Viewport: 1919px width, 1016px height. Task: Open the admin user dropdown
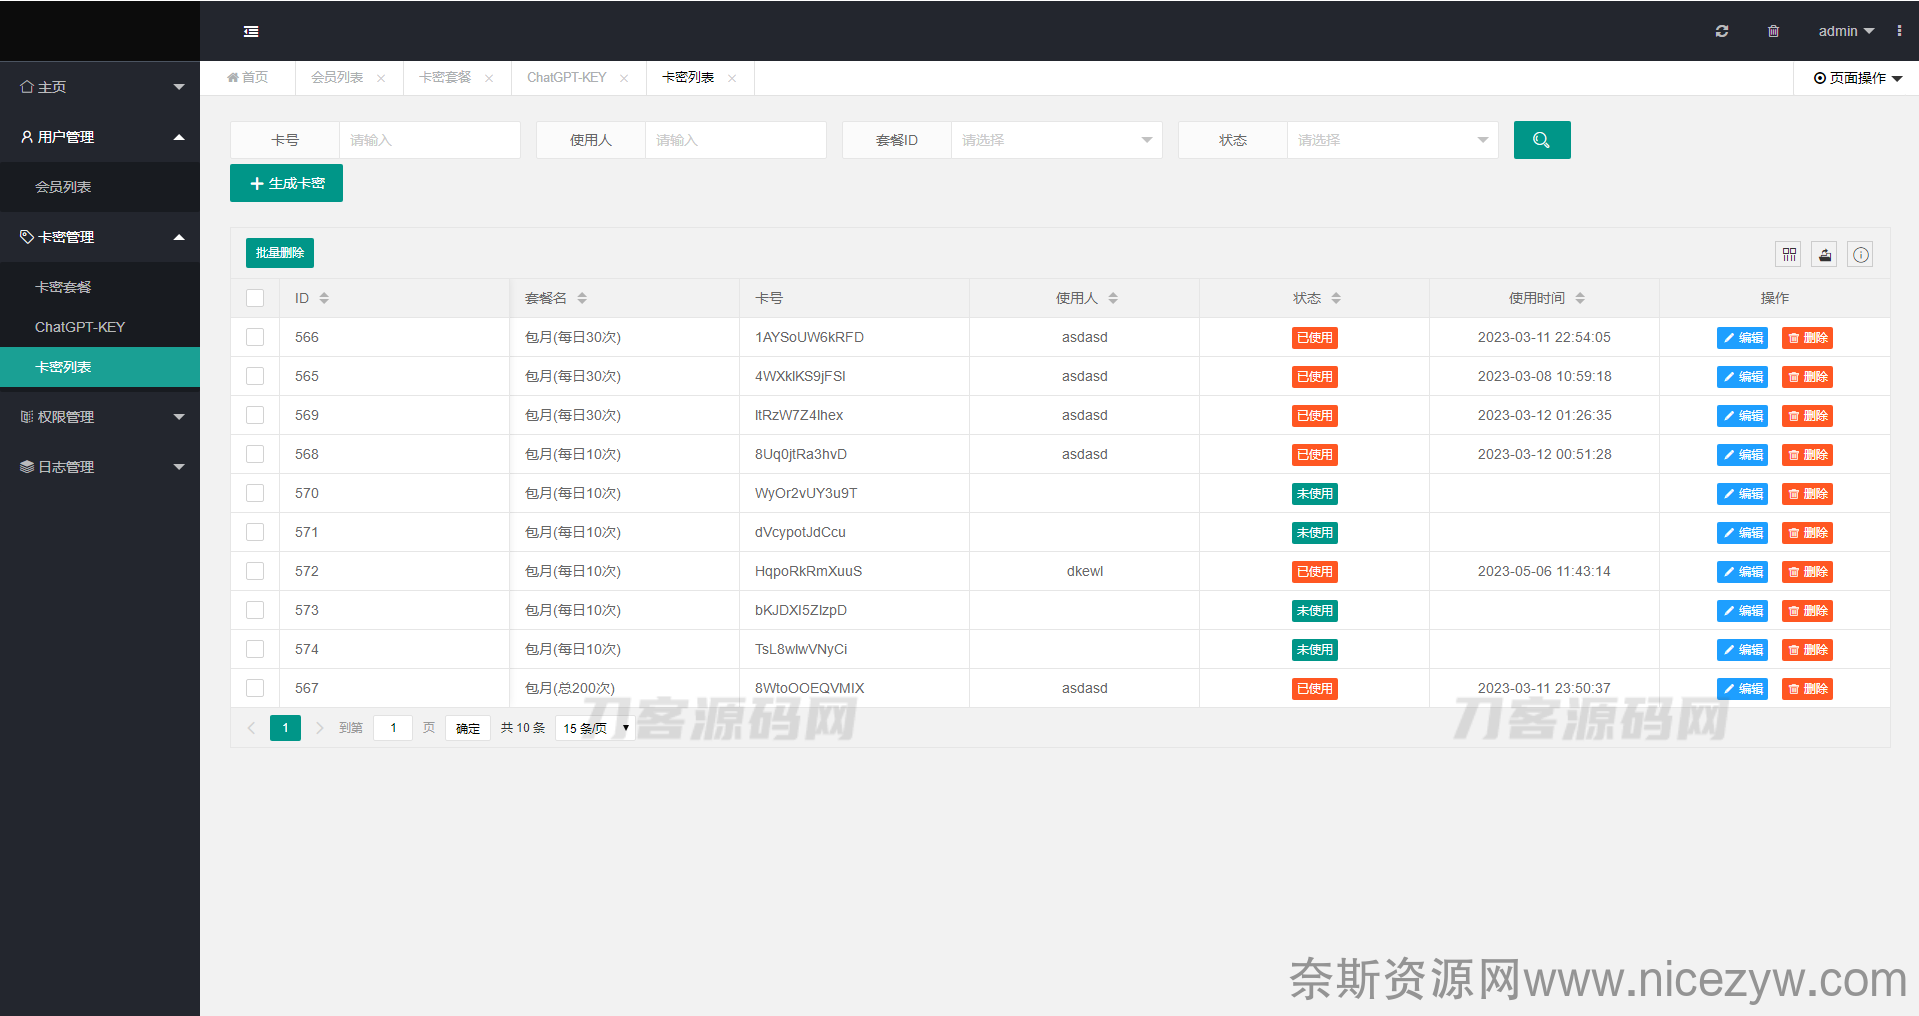[x=1846, y=31]
